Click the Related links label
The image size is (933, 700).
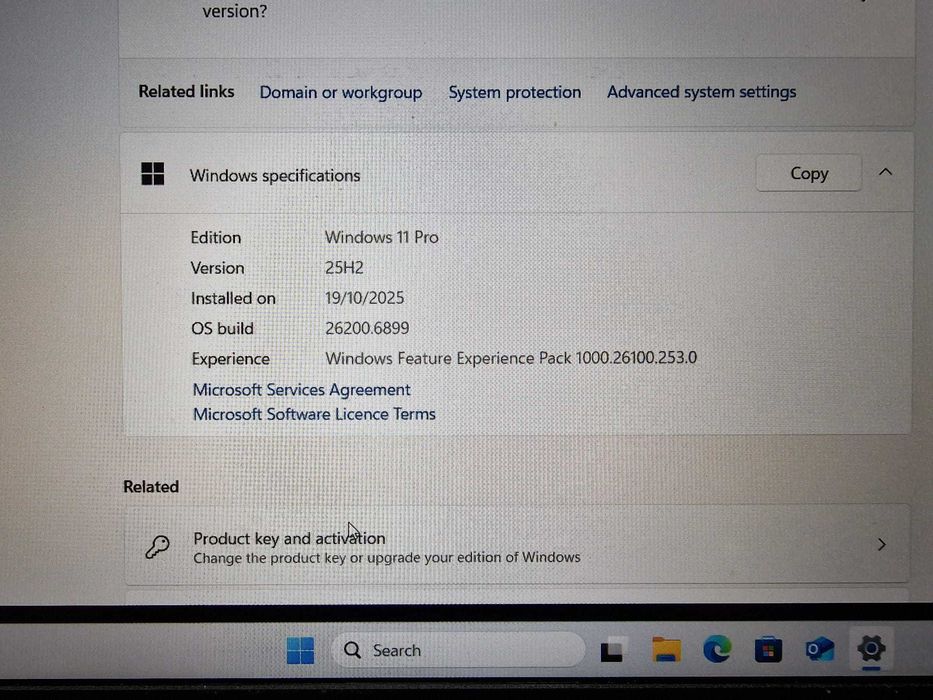pyautogui.click(x=186, y=91)
